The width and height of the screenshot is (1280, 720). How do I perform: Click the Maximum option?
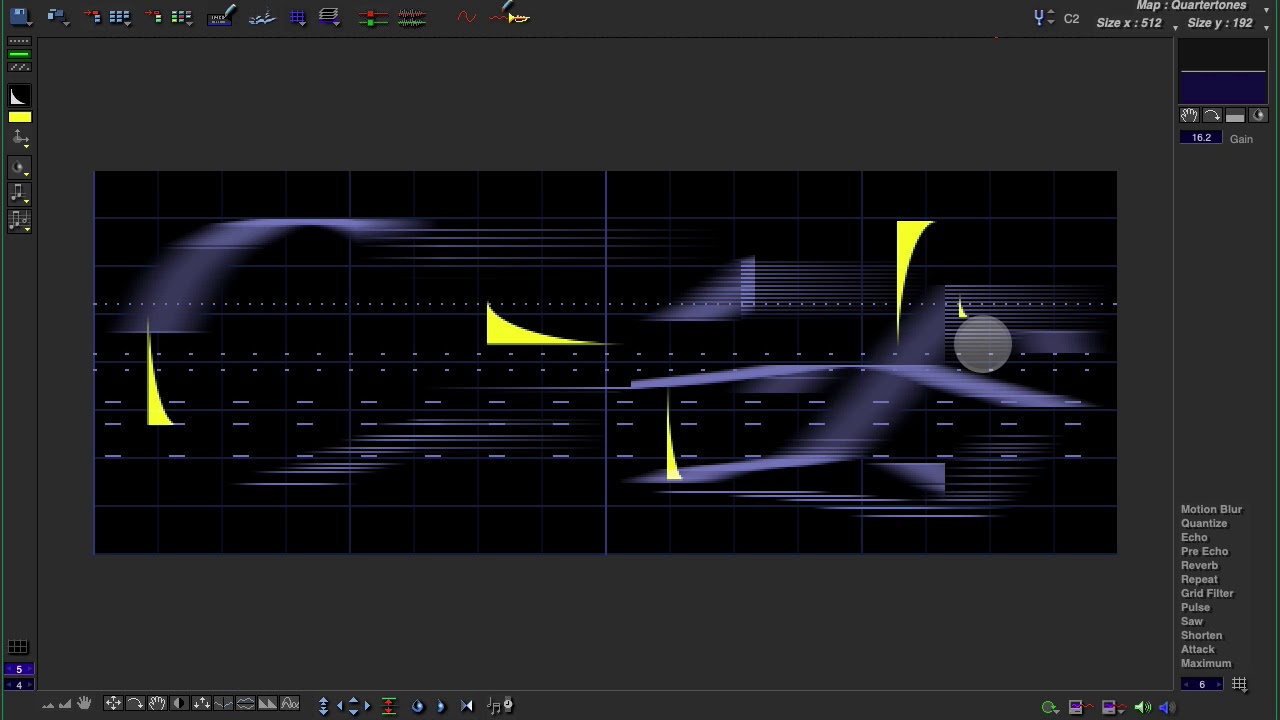[x=1206, y=663]
